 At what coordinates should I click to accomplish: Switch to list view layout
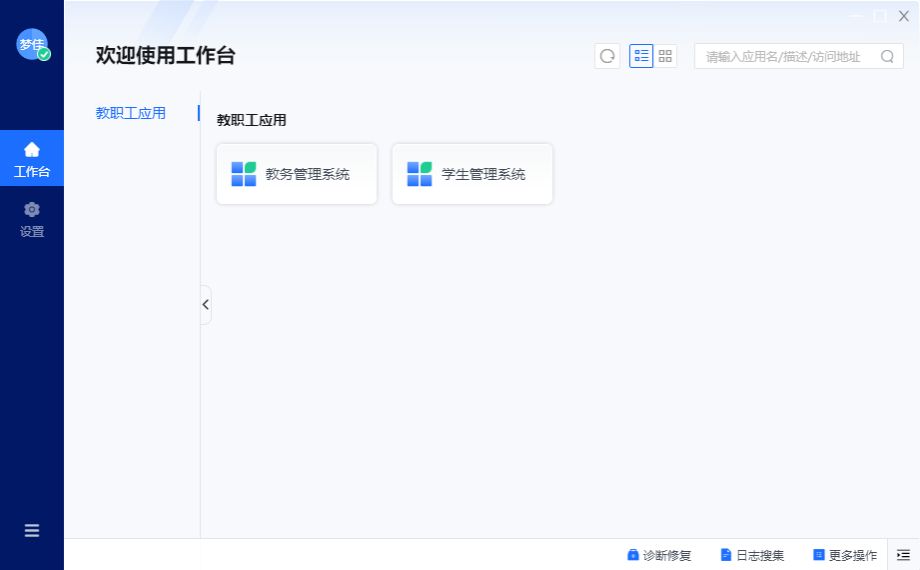(x=641, y=56)
